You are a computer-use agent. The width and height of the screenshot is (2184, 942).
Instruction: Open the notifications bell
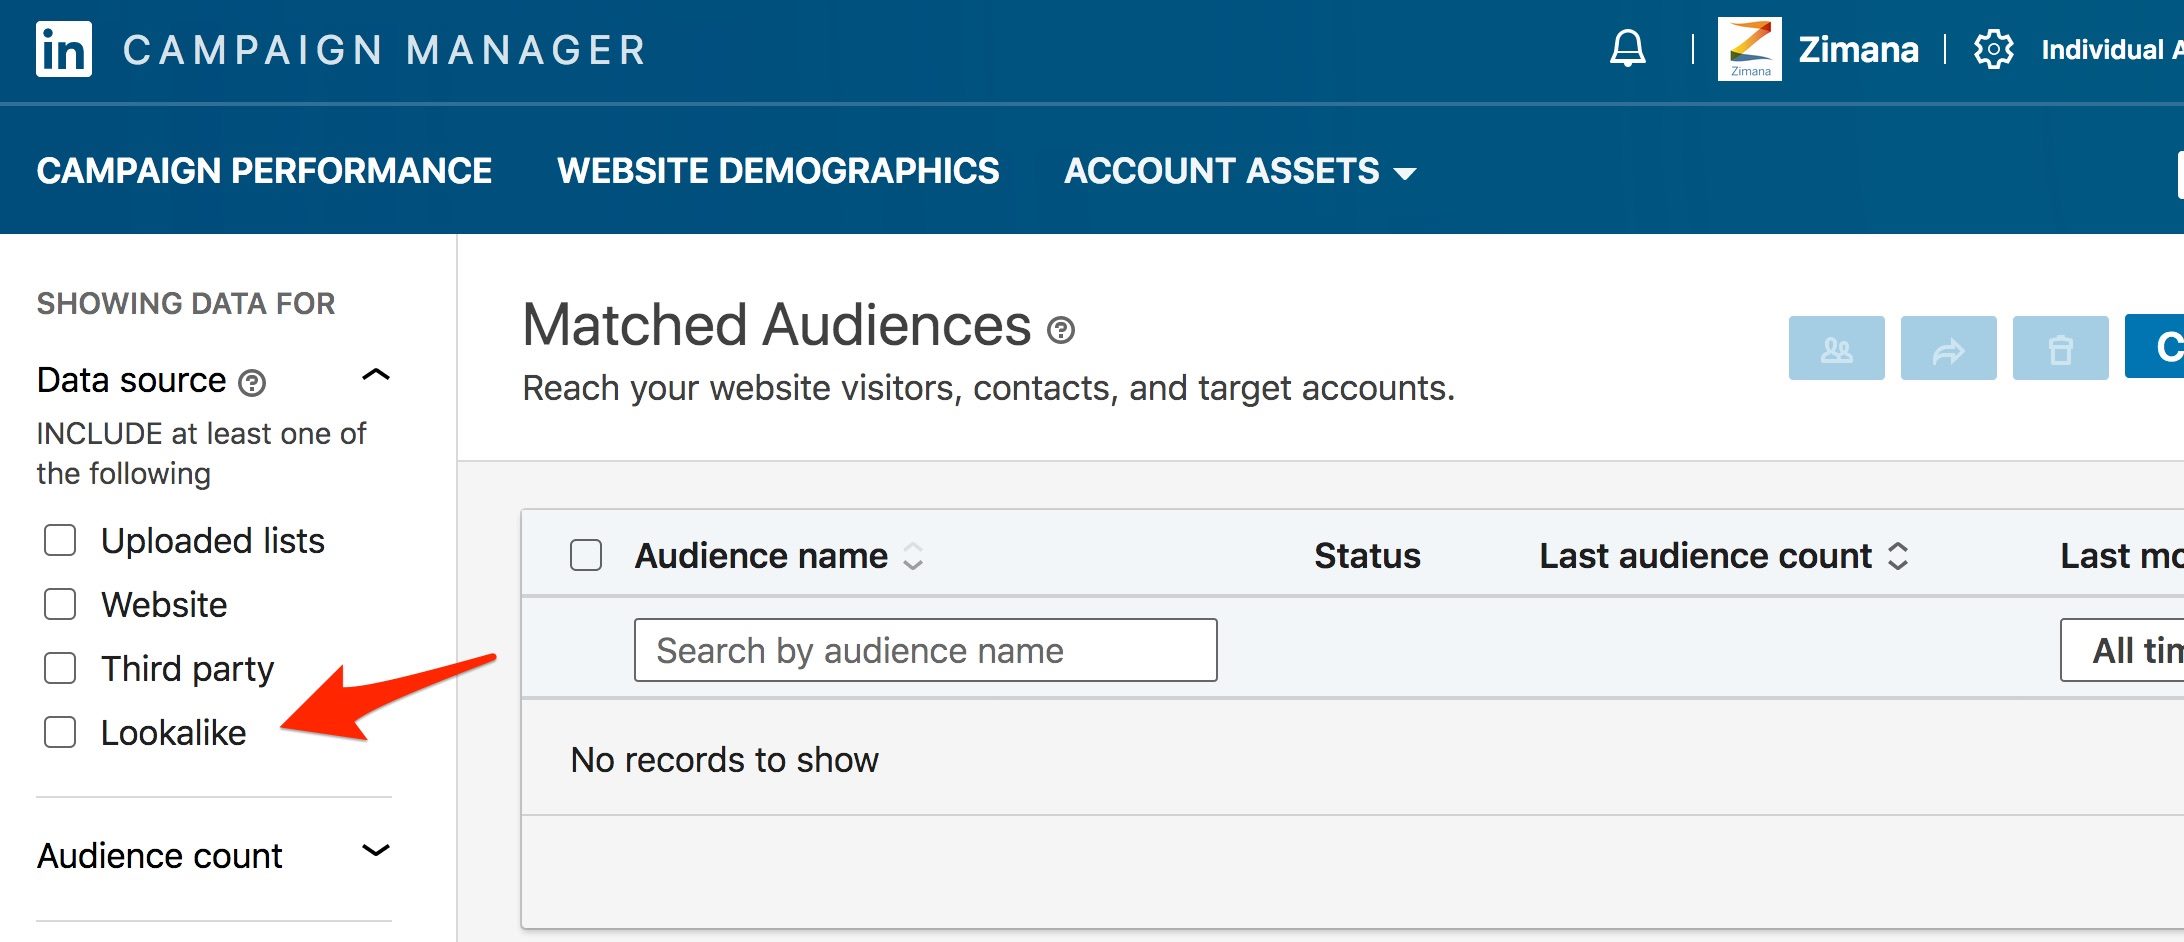(1627, 48)
